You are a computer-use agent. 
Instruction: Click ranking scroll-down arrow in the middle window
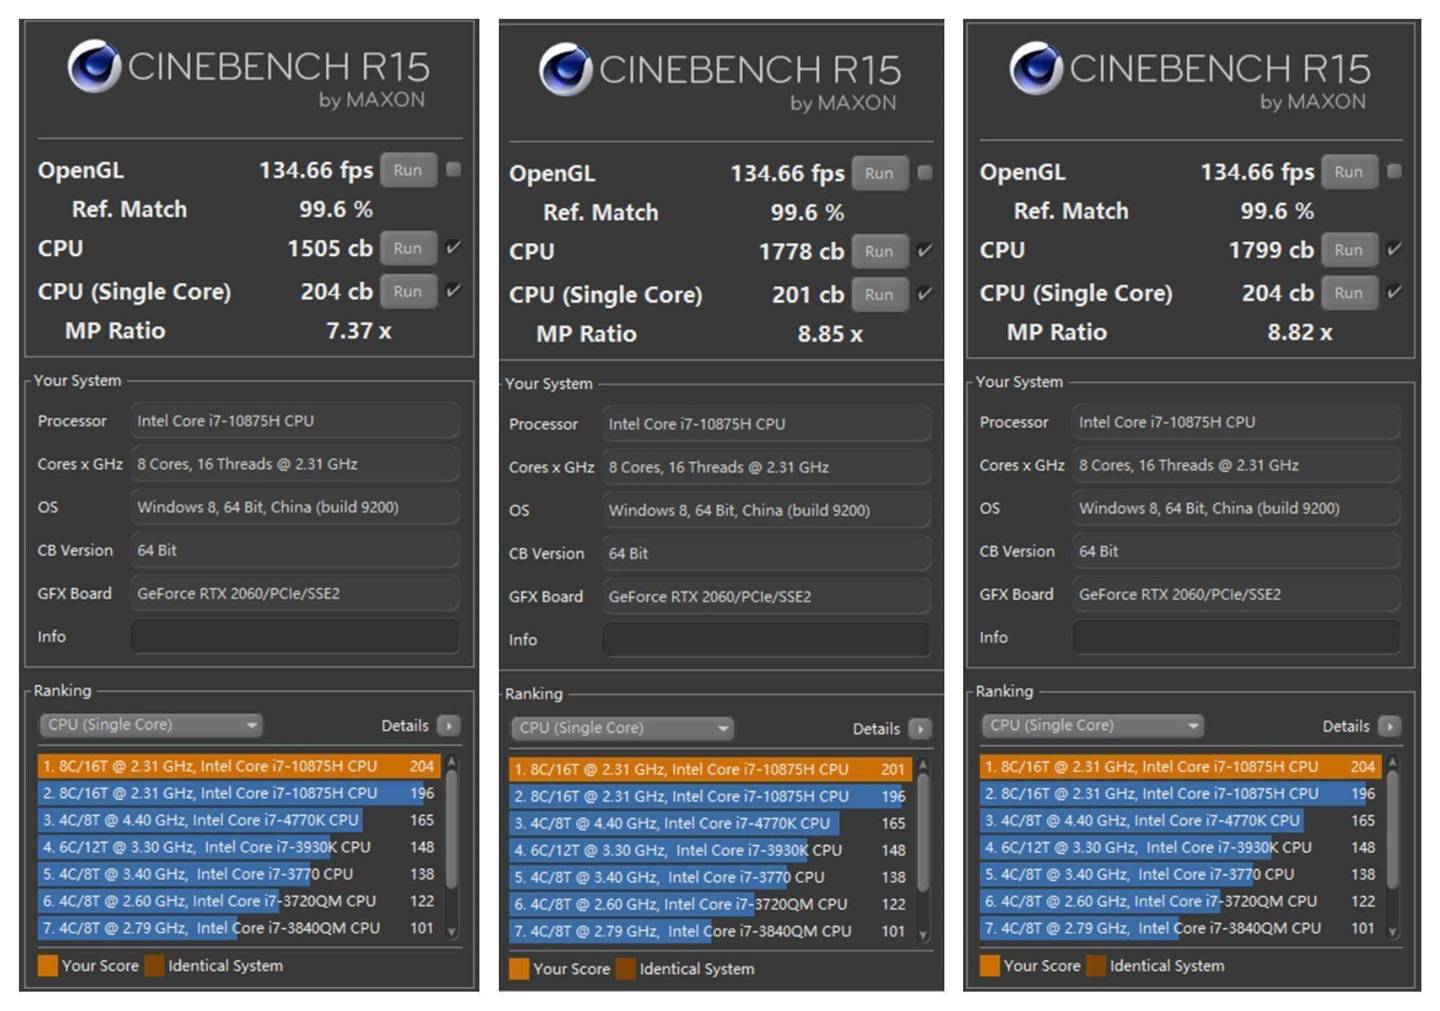[x=923, y=934]
